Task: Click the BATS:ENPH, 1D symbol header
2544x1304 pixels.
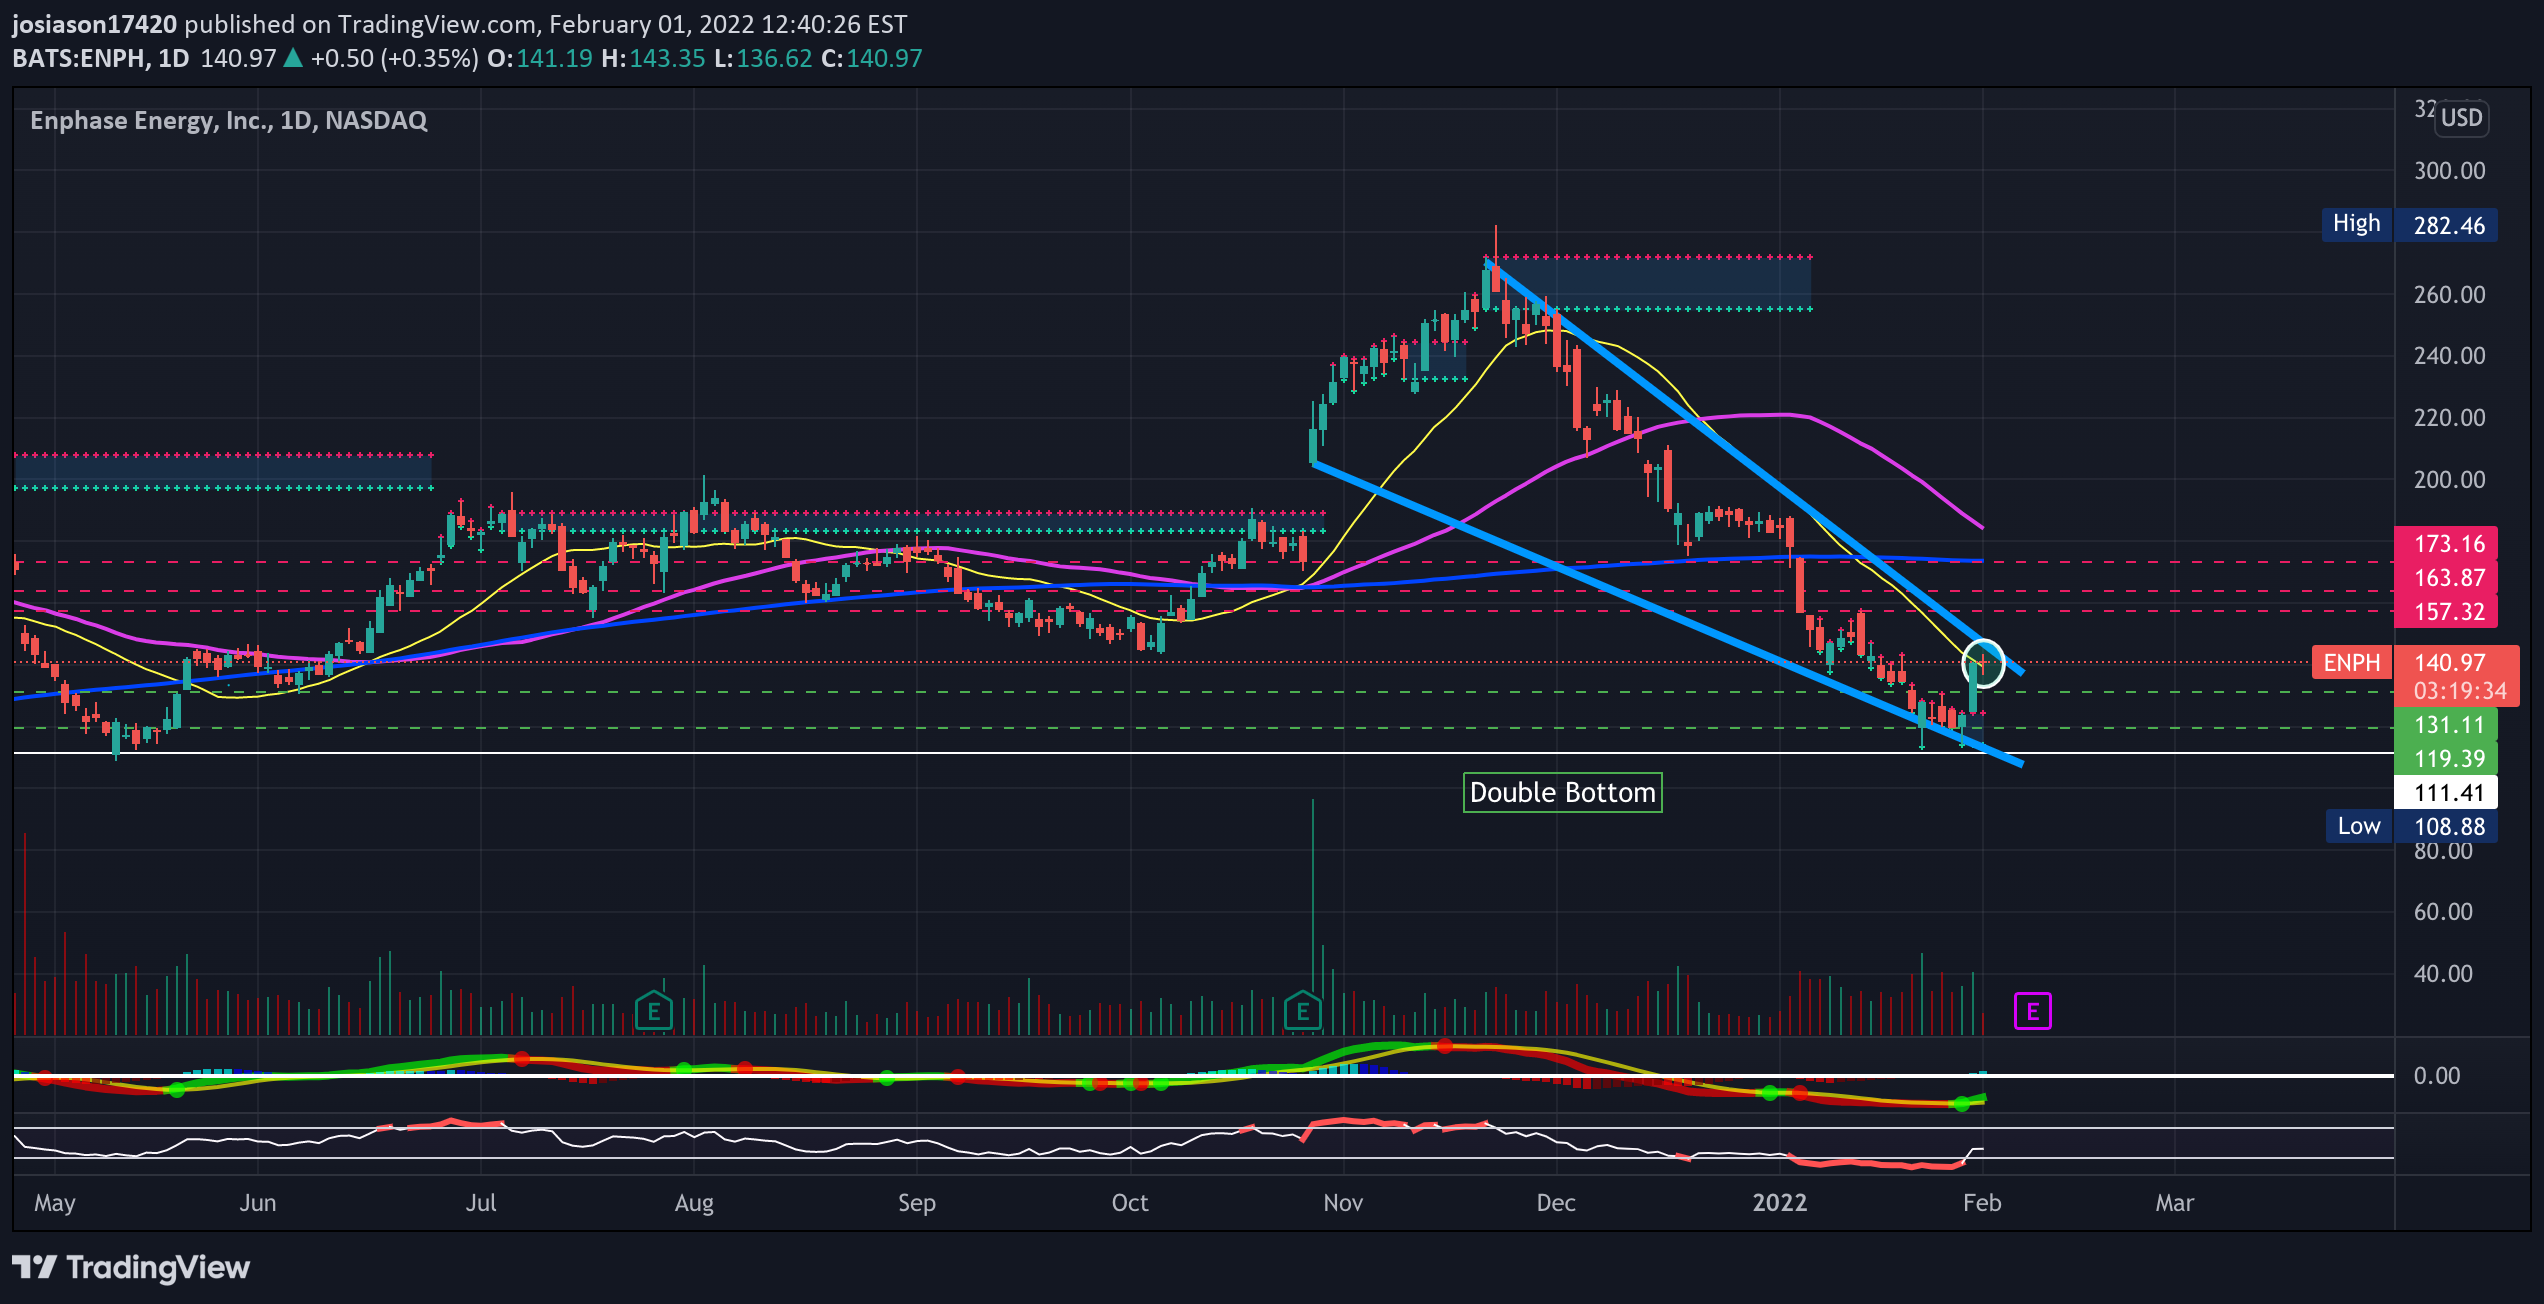Action: tap(101, 58)
